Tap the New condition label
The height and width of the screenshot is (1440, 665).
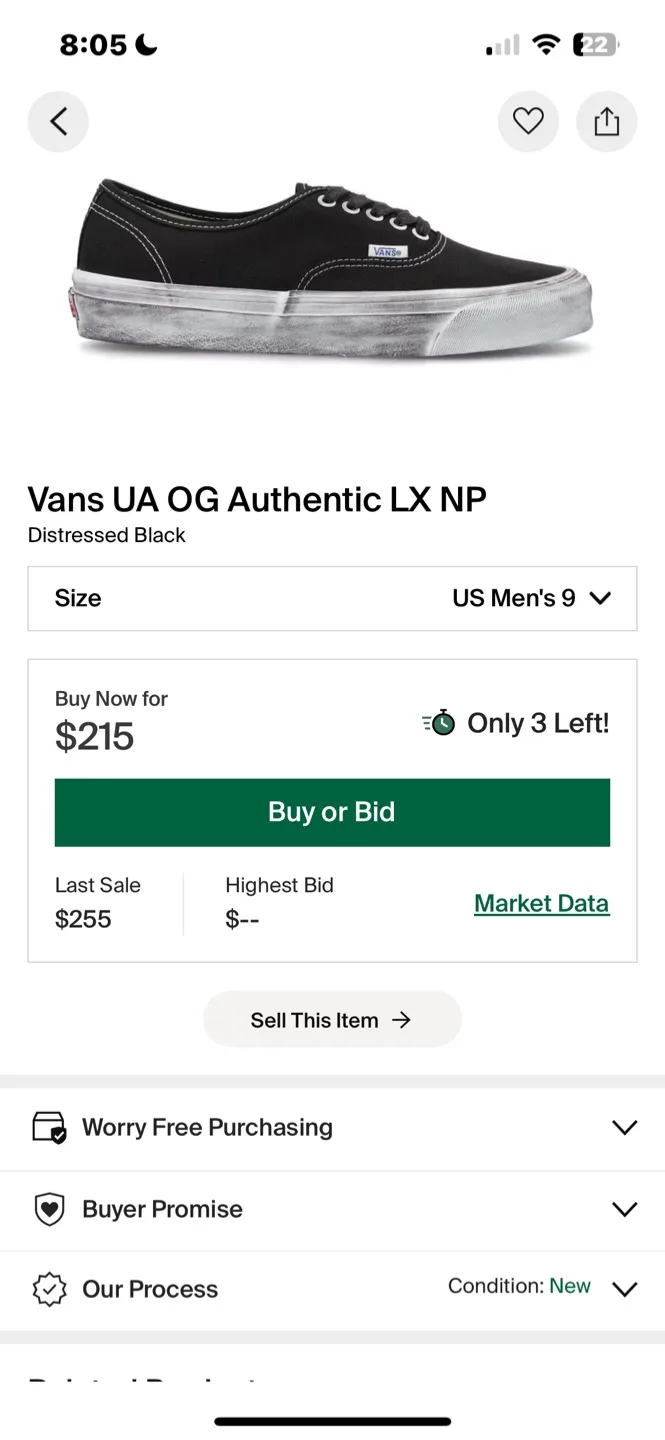point(569,1286)
